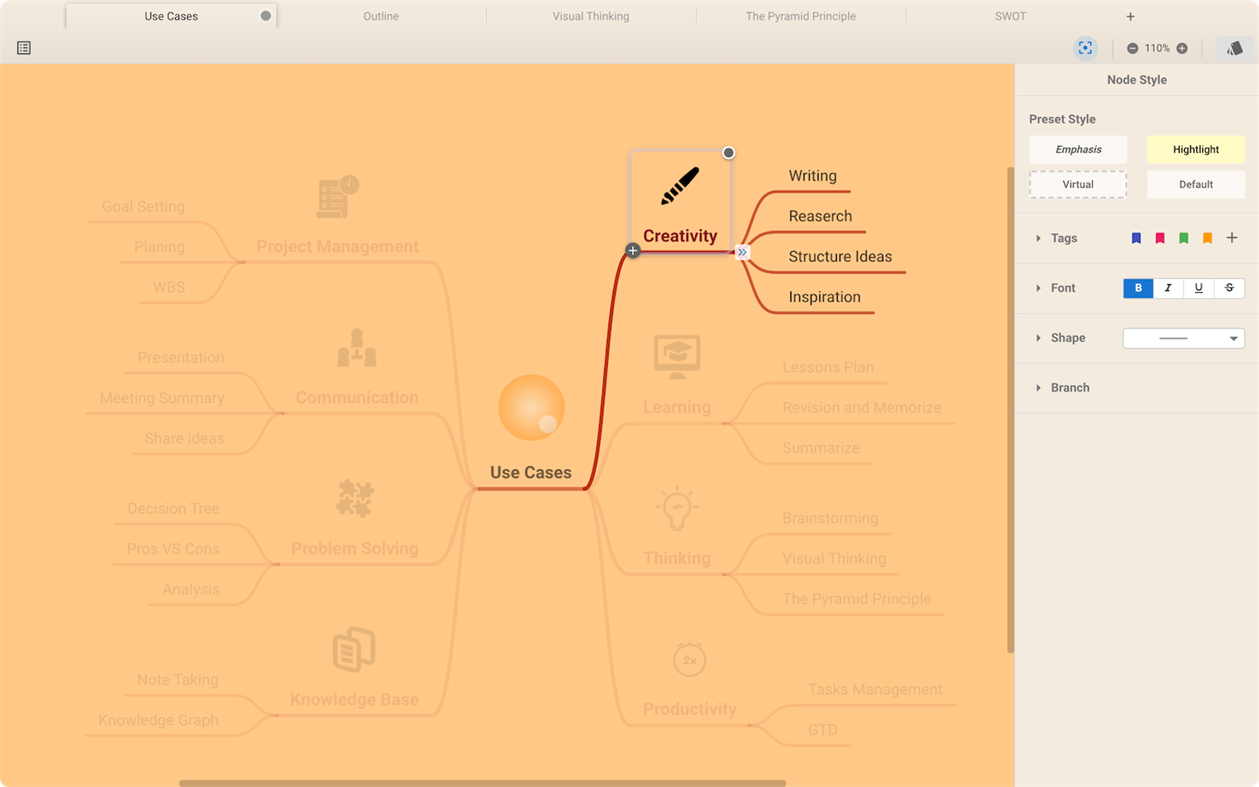Add a new tag with the plus icon

1232,238
